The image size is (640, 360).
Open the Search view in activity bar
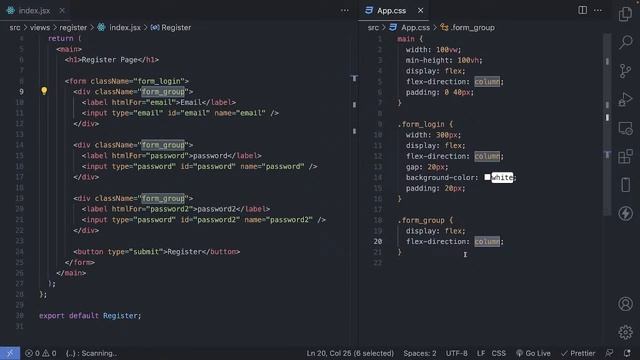(625, 42)
